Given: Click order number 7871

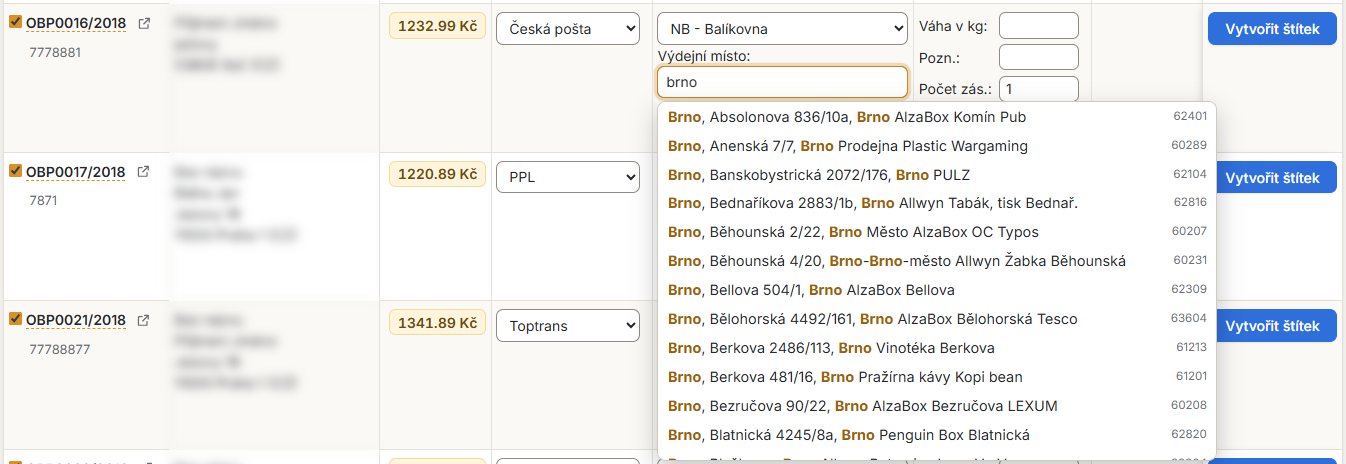Looking at the screenshot, I should (44, 200).
